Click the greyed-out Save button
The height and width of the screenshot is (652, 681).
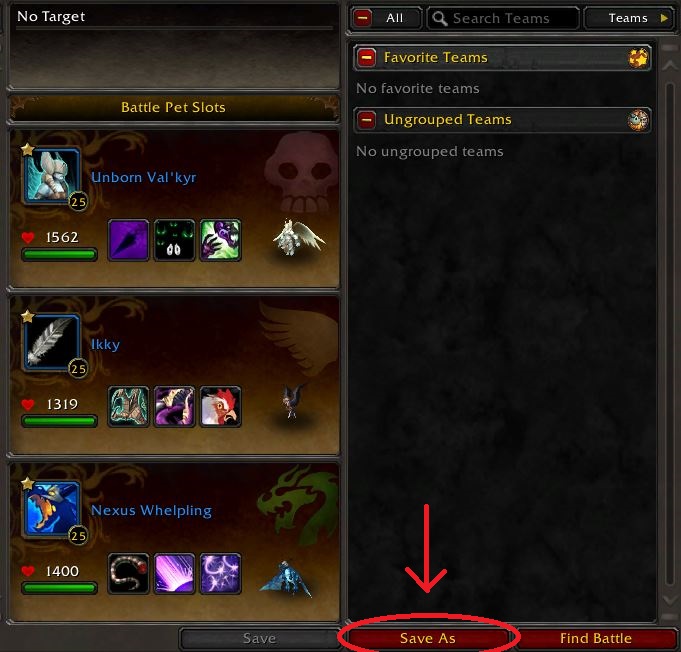259,639
